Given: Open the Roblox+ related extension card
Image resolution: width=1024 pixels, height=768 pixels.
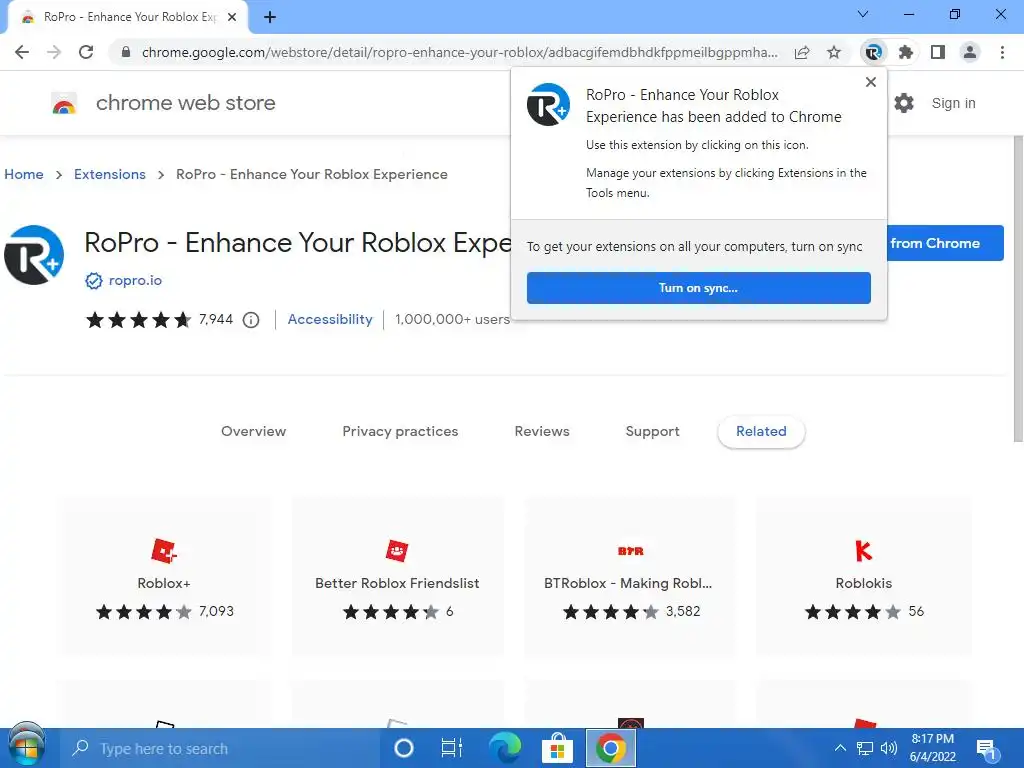Looking at the screenshot, I should tap(164, 576).
